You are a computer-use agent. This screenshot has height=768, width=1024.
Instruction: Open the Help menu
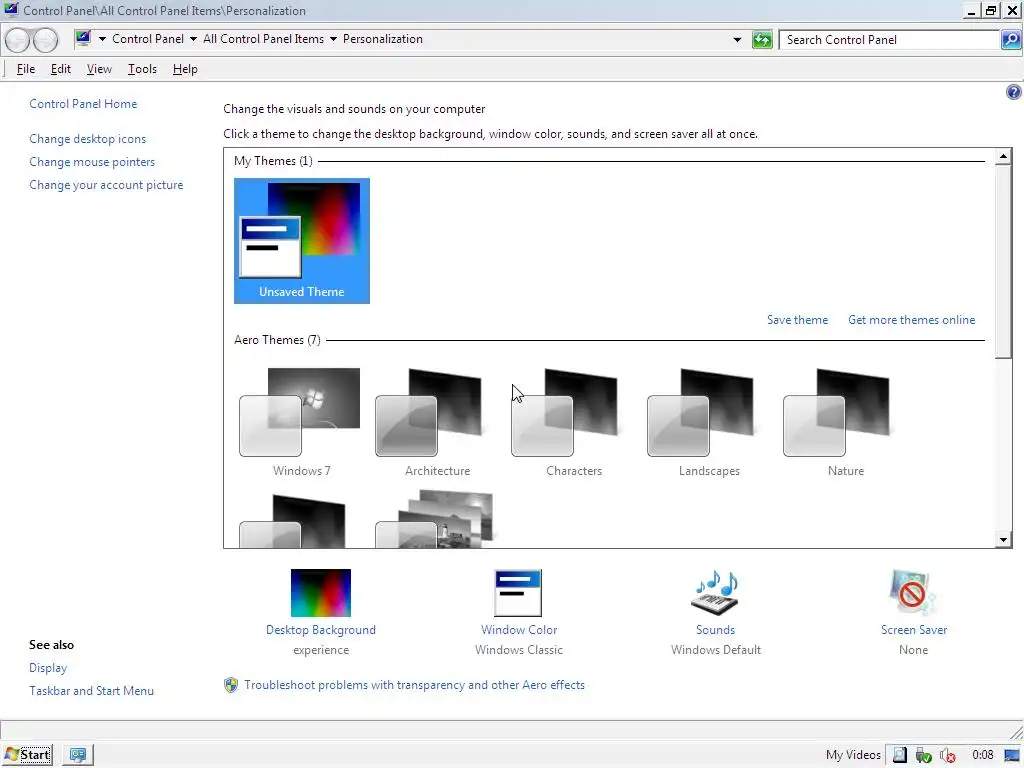[x=185, y=69]
